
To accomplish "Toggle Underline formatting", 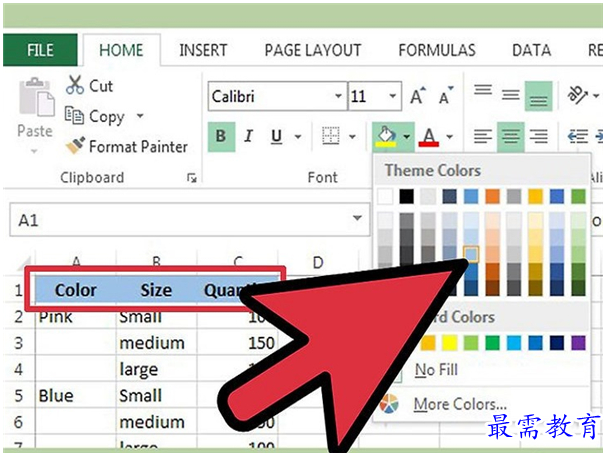I will click(x=276, y=136).
